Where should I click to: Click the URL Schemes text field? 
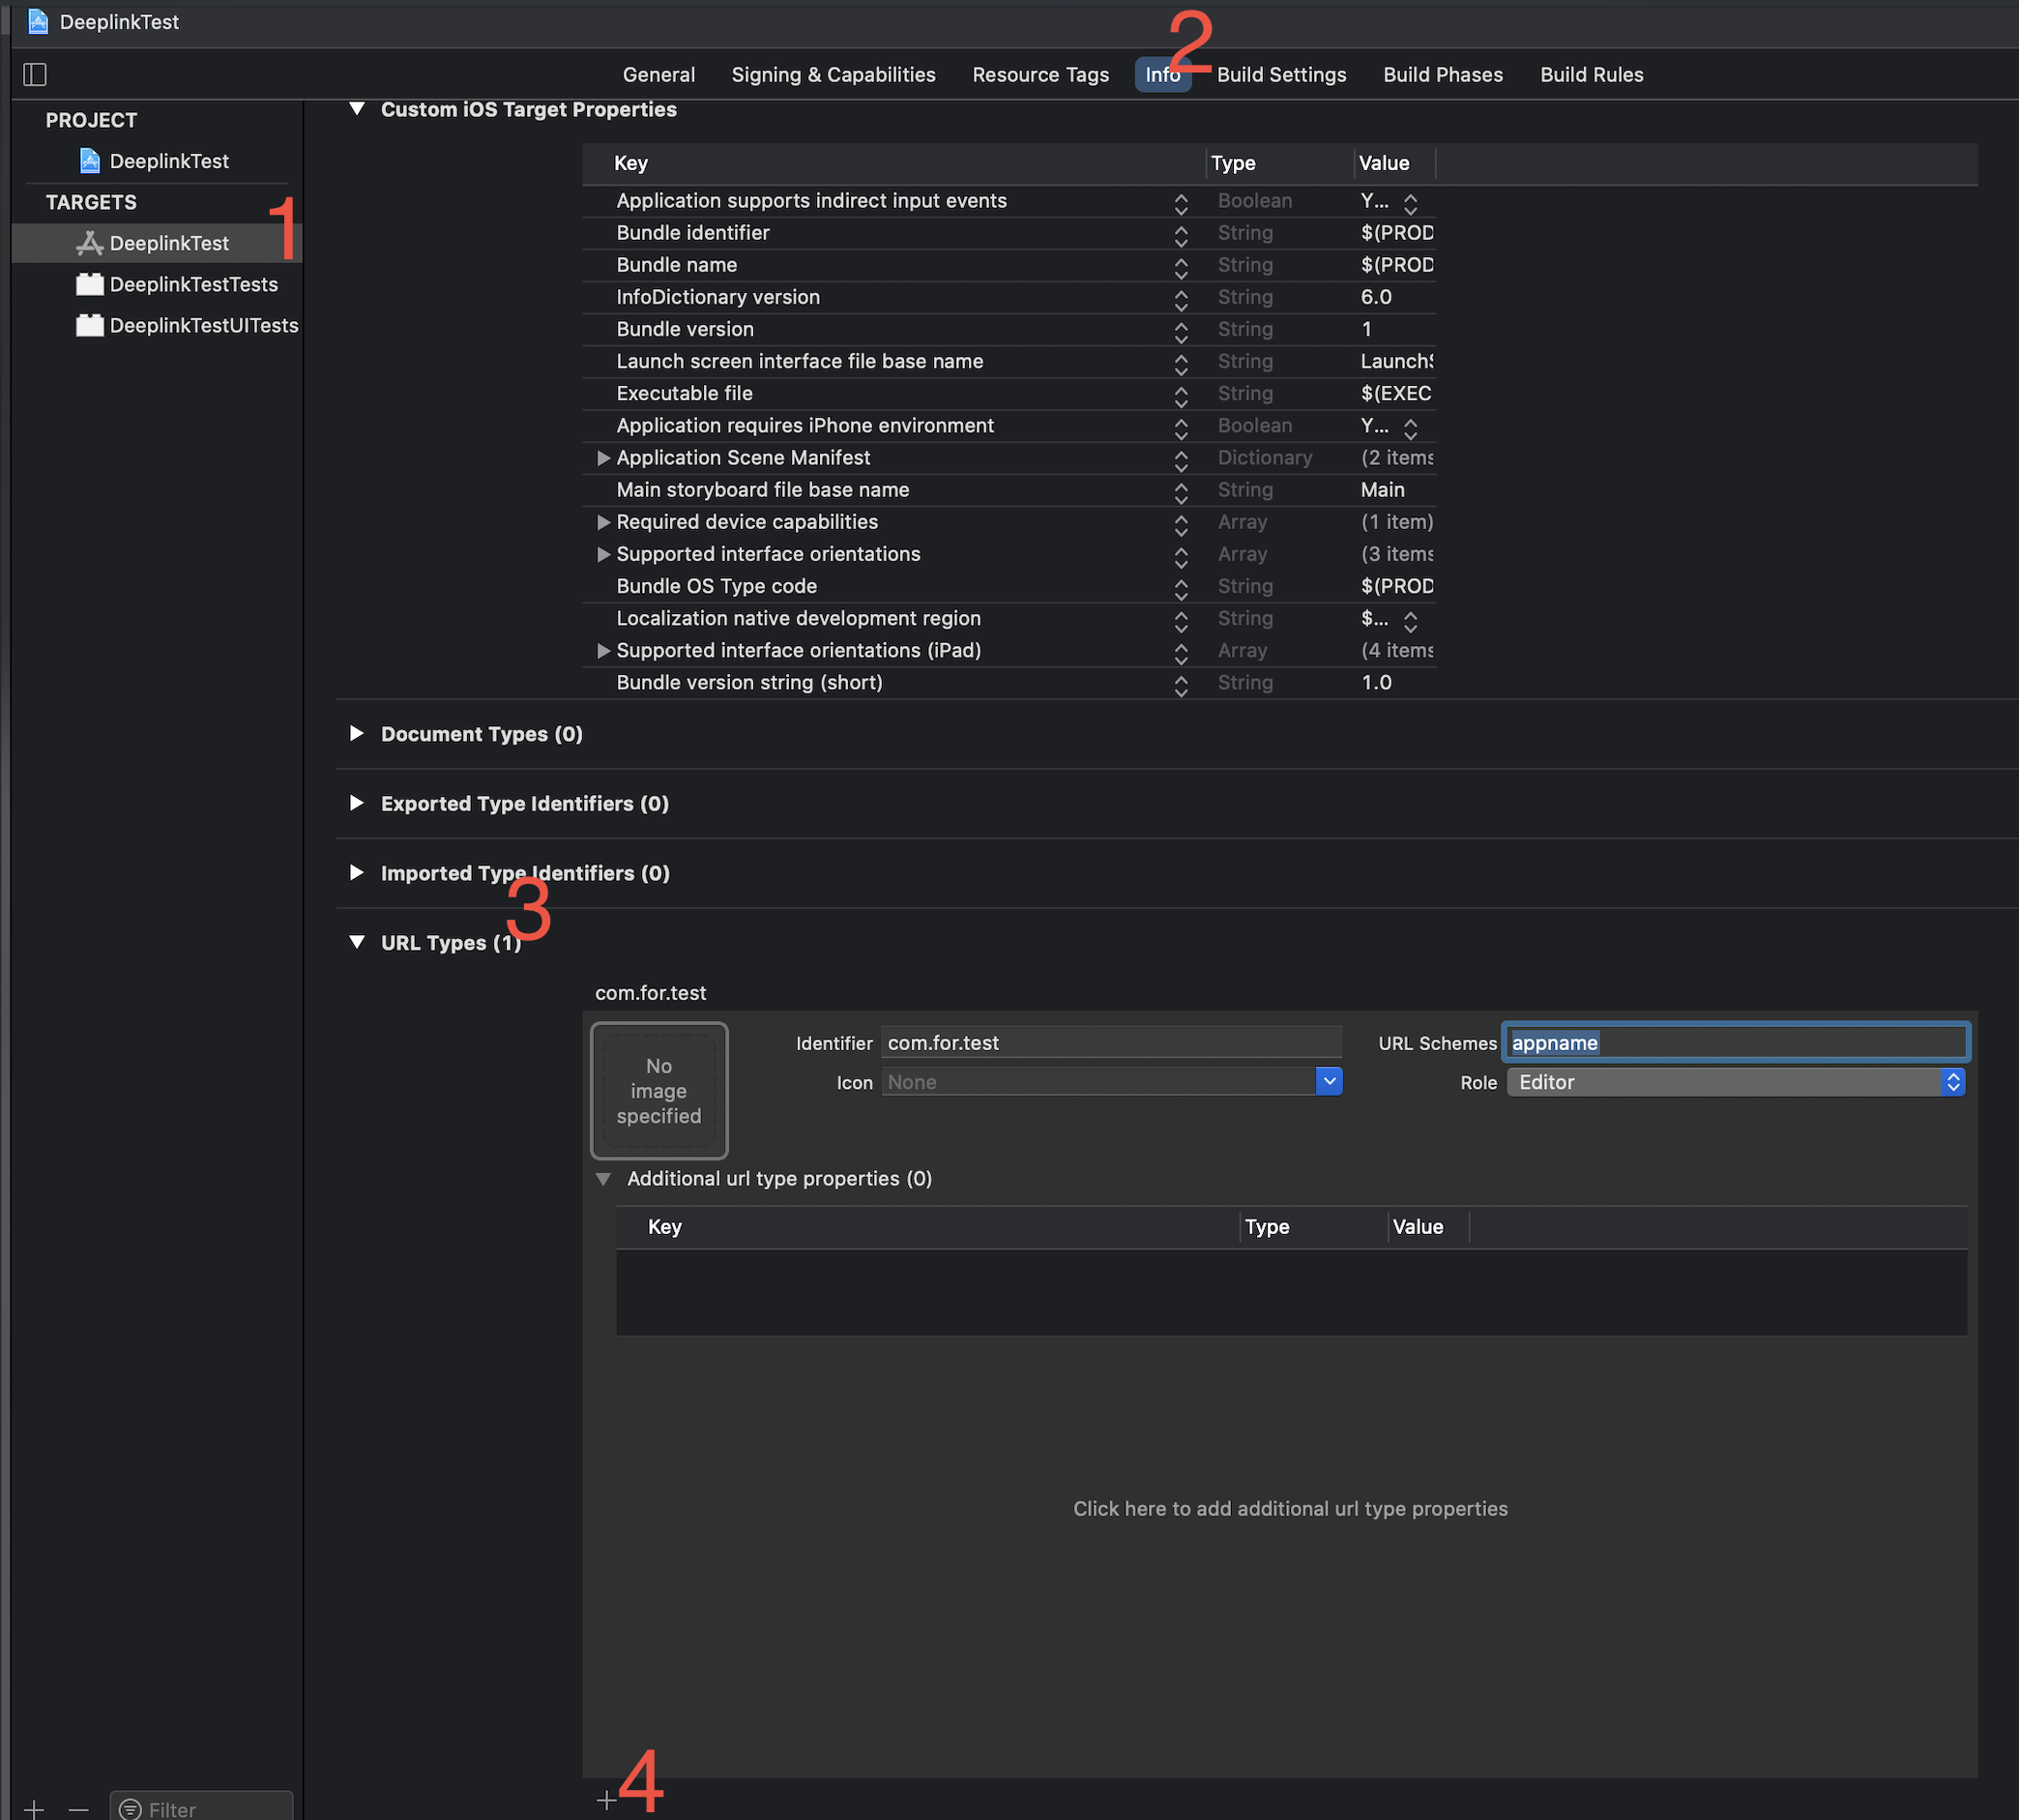pyautogui.click(x=1735, y=1042)
